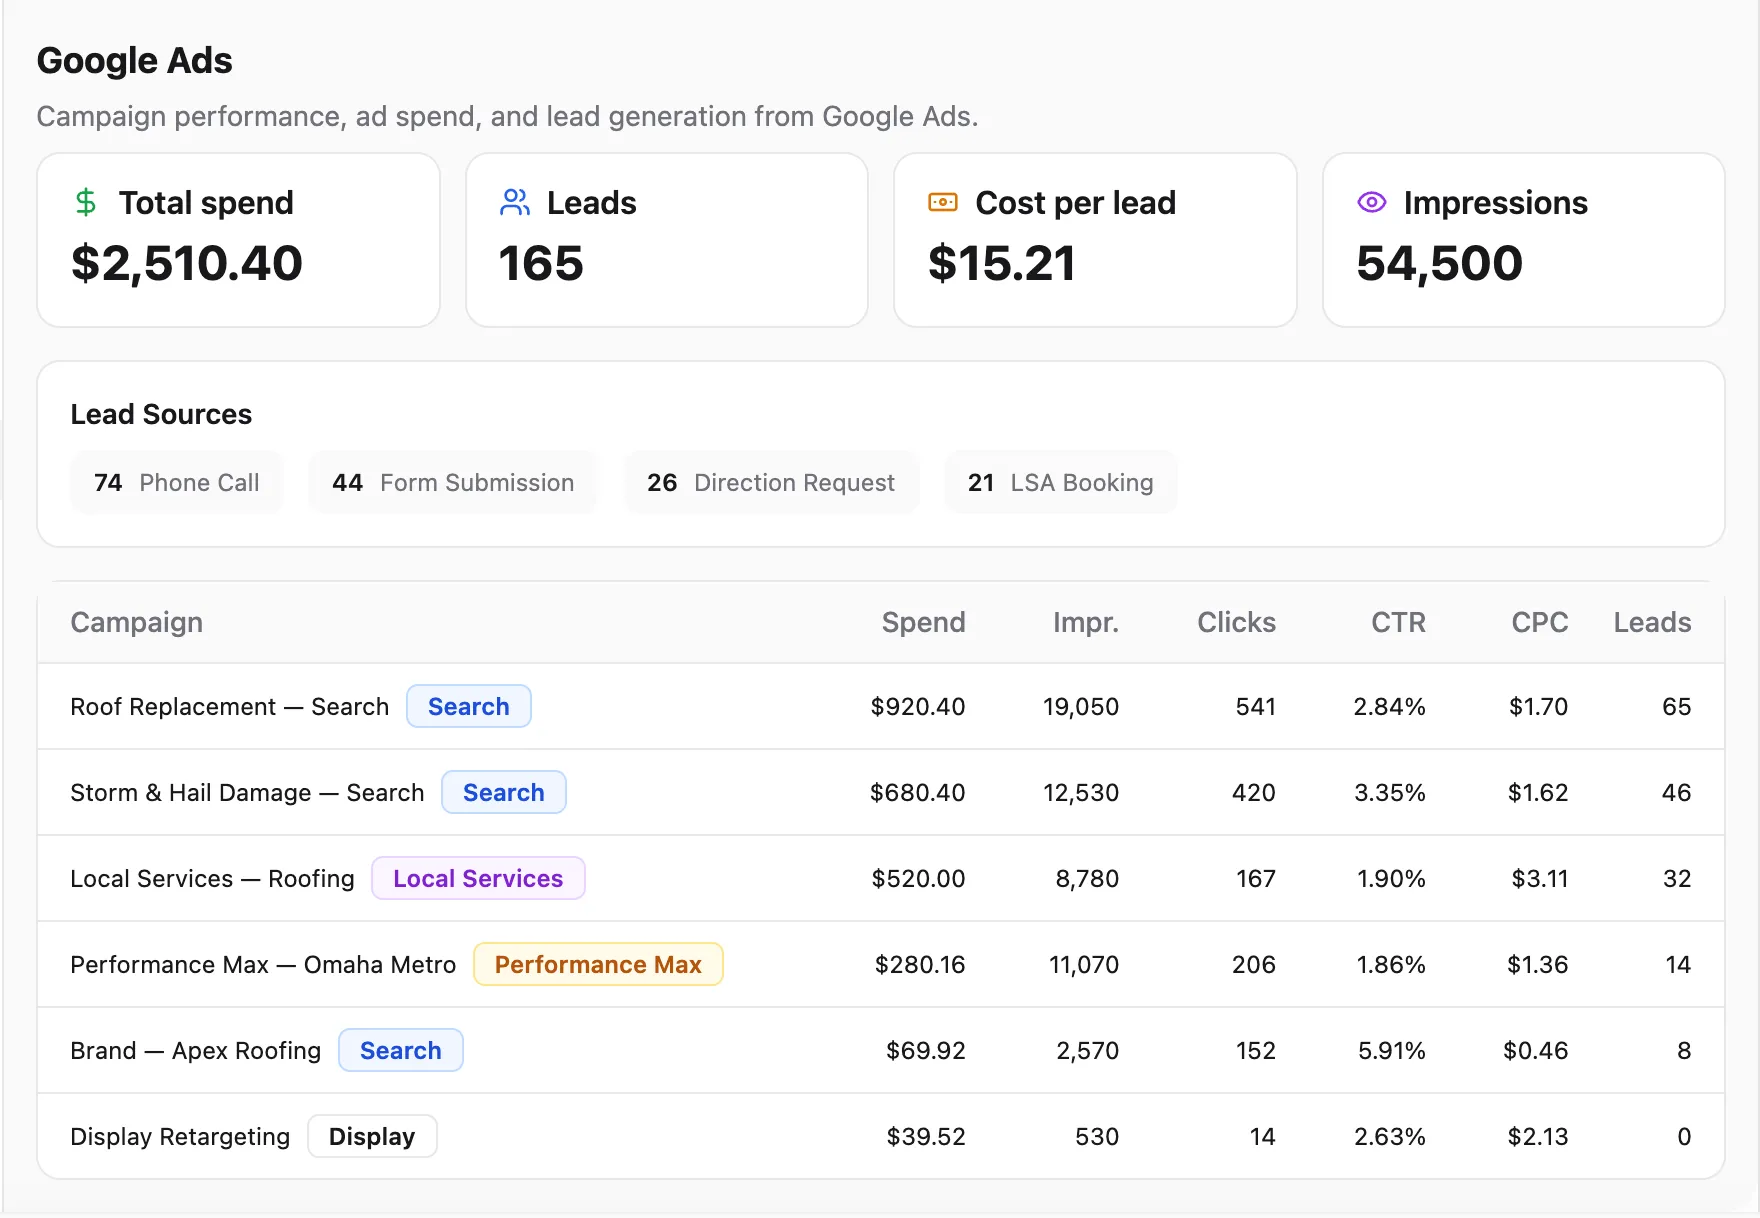This screenshot has height=1218, width=1760.
Task: Sort by the Leads column header
Action: coord(1653,623)
